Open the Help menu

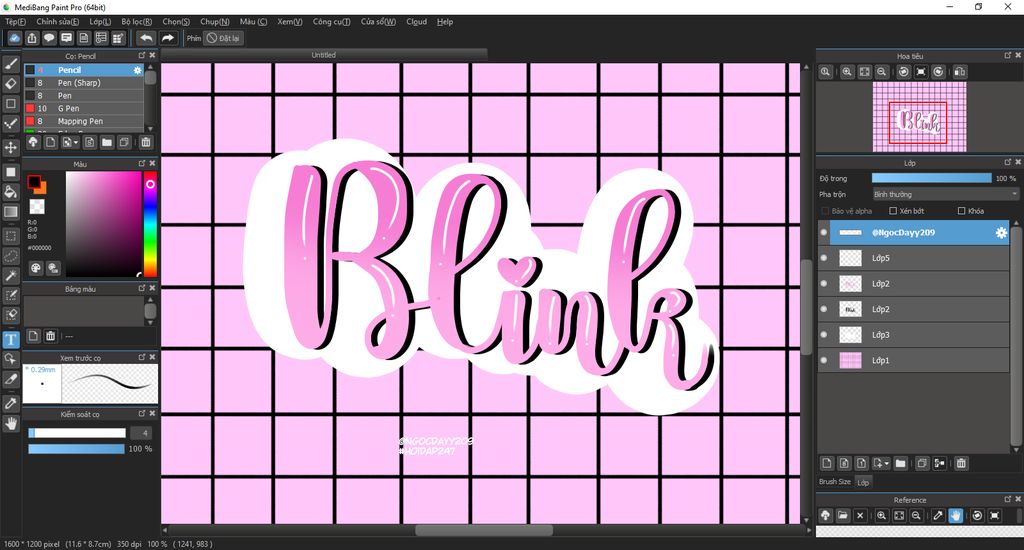445,22
